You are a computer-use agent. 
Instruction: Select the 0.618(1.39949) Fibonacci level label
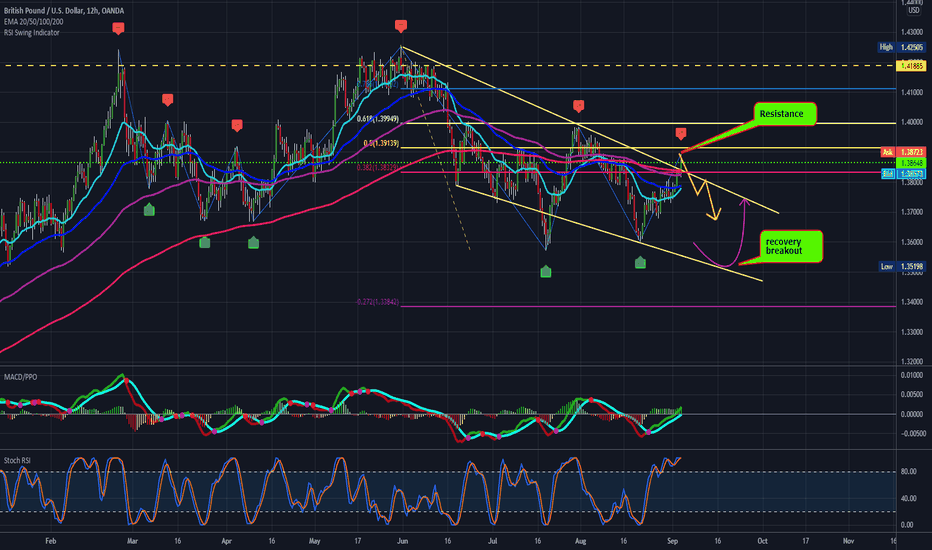coord(377,119)
